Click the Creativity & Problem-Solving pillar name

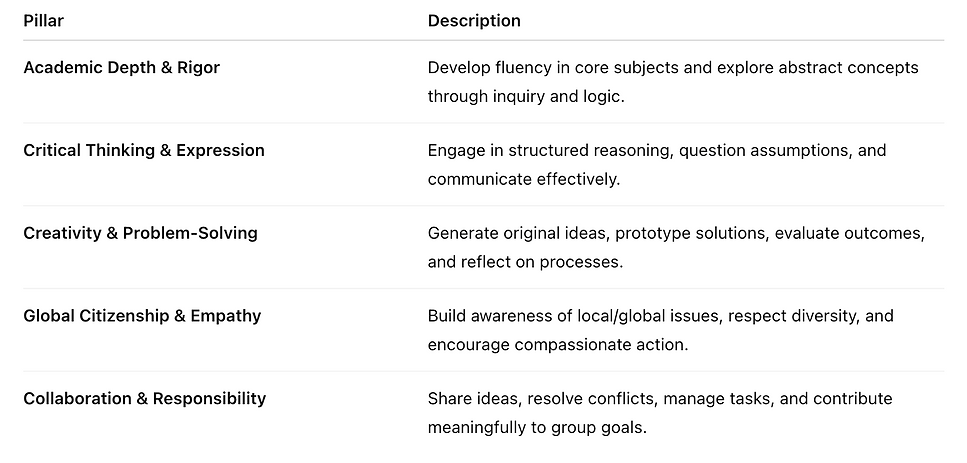point(140,233)
